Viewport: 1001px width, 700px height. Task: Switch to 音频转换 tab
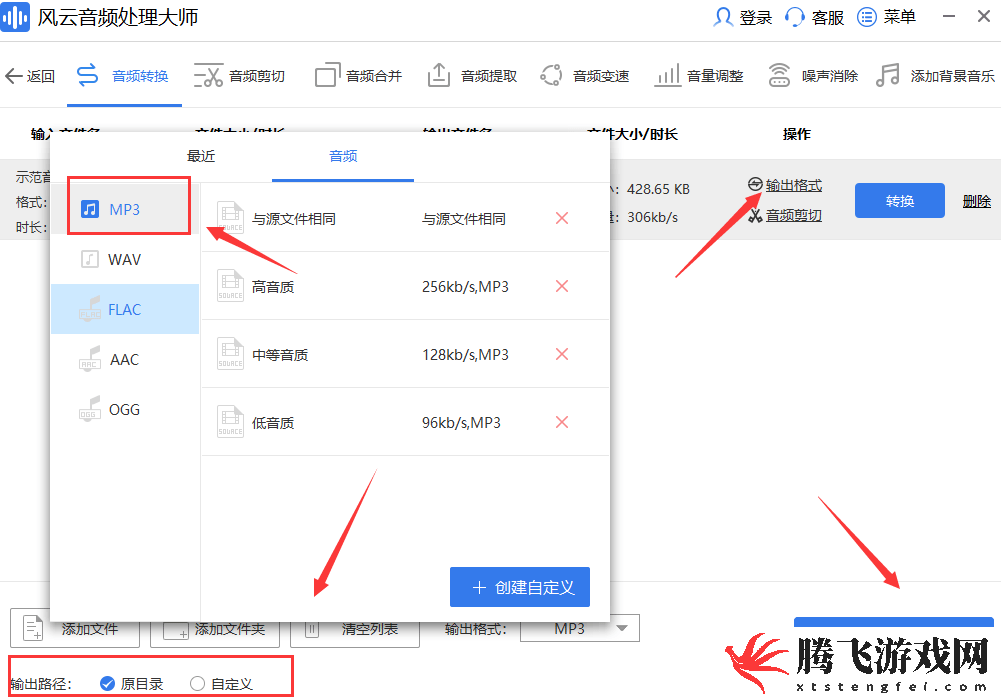(x=123, y=76)
